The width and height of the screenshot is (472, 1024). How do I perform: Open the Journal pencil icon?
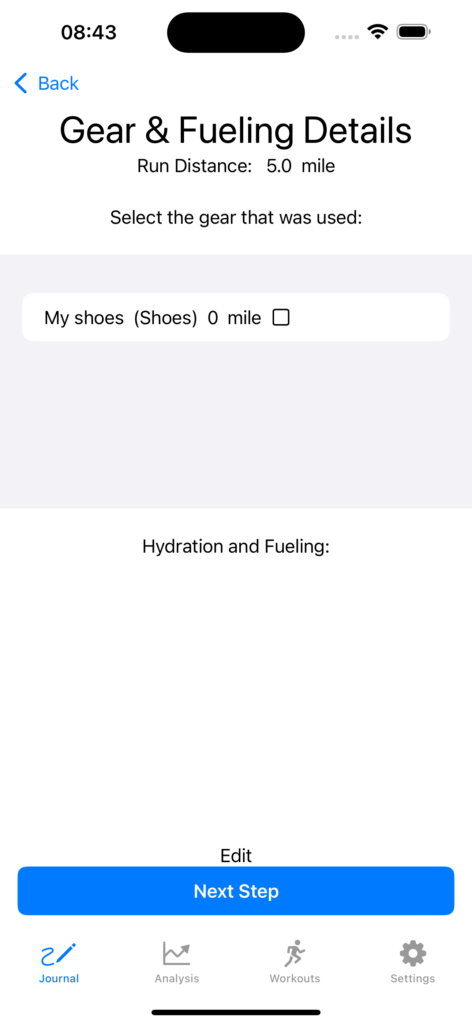pyautogui.click(x=59, y=954)
